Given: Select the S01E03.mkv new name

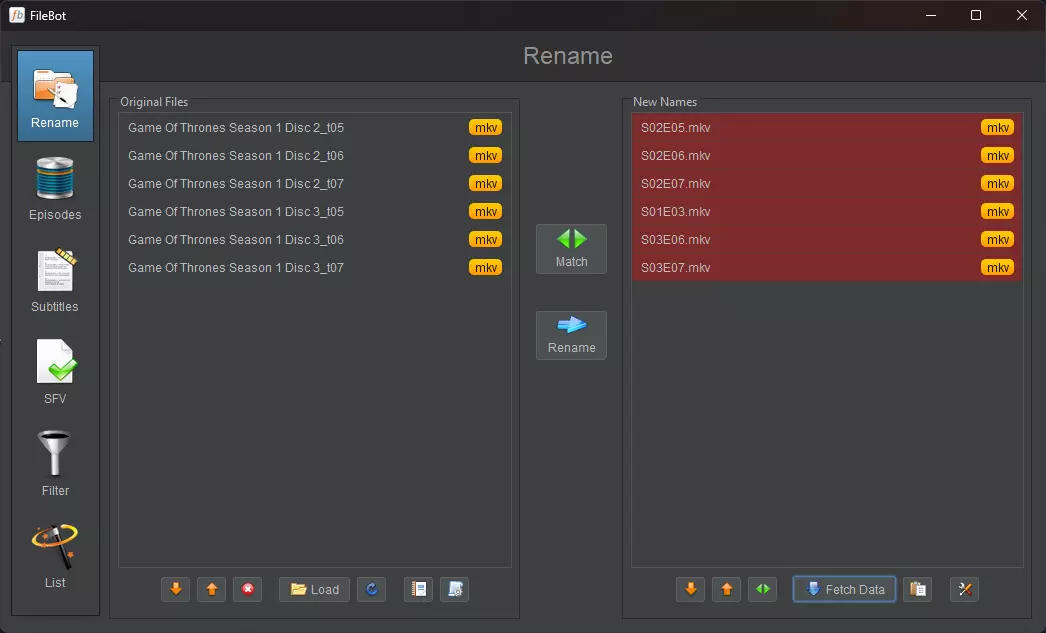Looking at the screenshot, I should 827,211.
